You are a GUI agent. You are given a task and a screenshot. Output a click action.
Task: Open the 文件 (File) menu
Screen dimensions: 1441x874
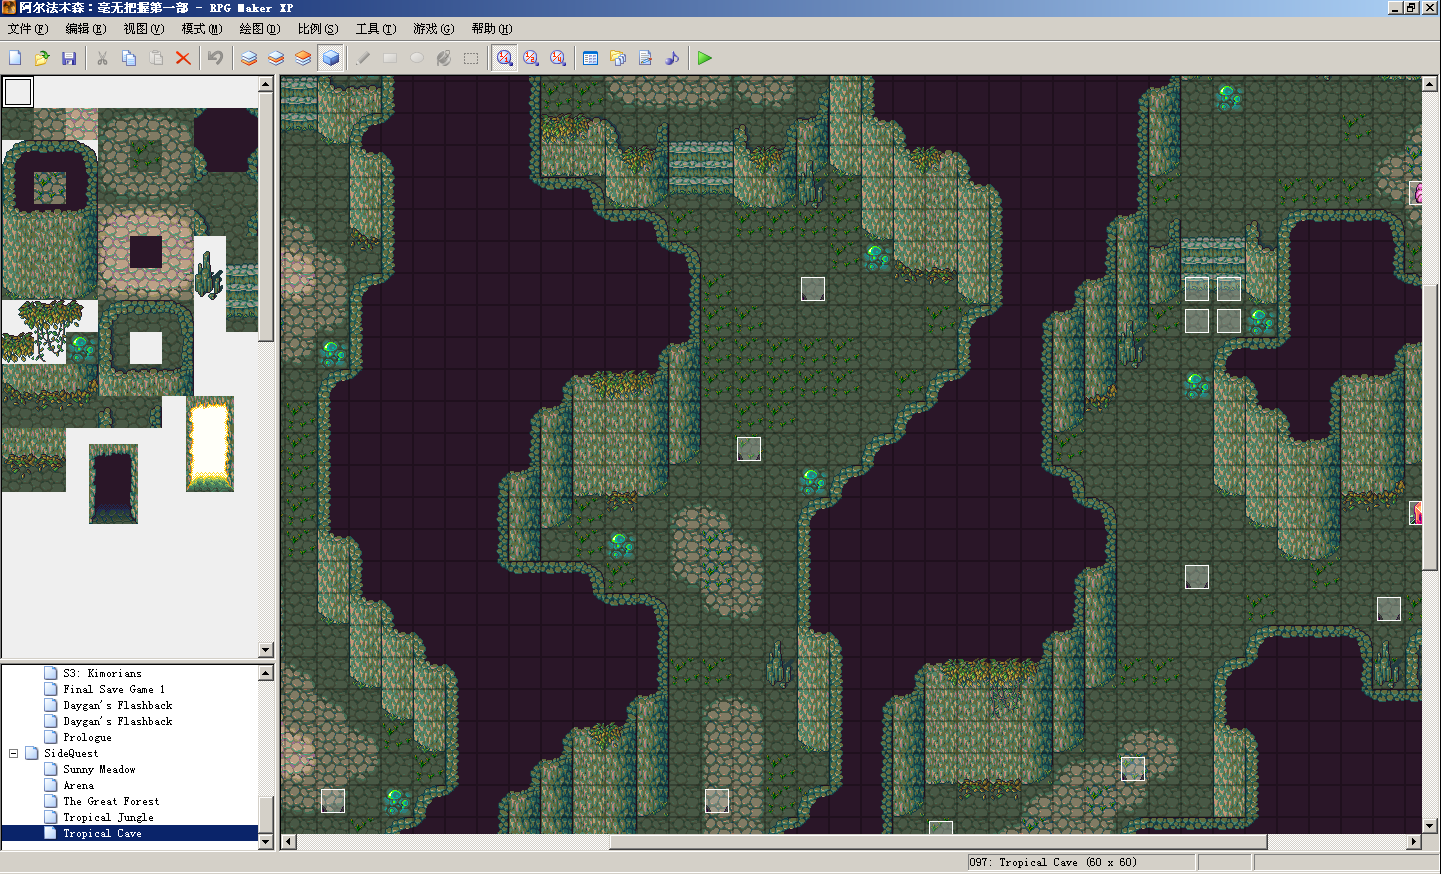[27, 29]
